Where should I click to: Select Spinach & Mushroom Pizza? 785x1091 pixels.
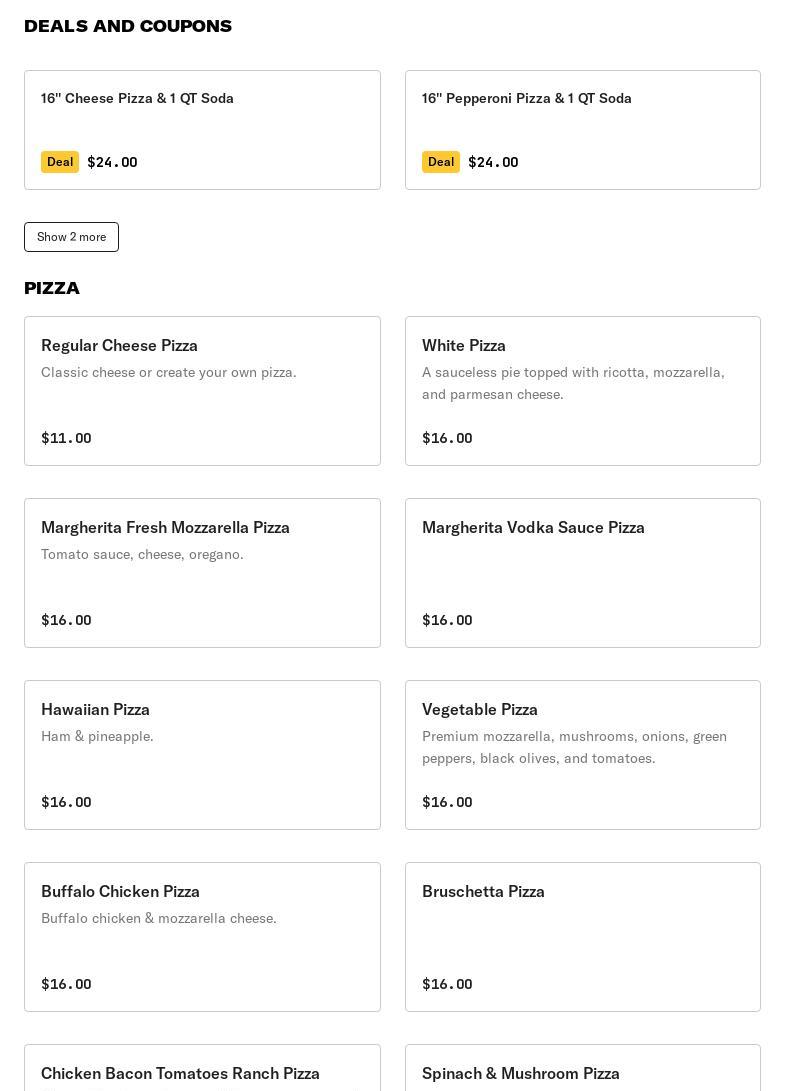(521, 1073)
